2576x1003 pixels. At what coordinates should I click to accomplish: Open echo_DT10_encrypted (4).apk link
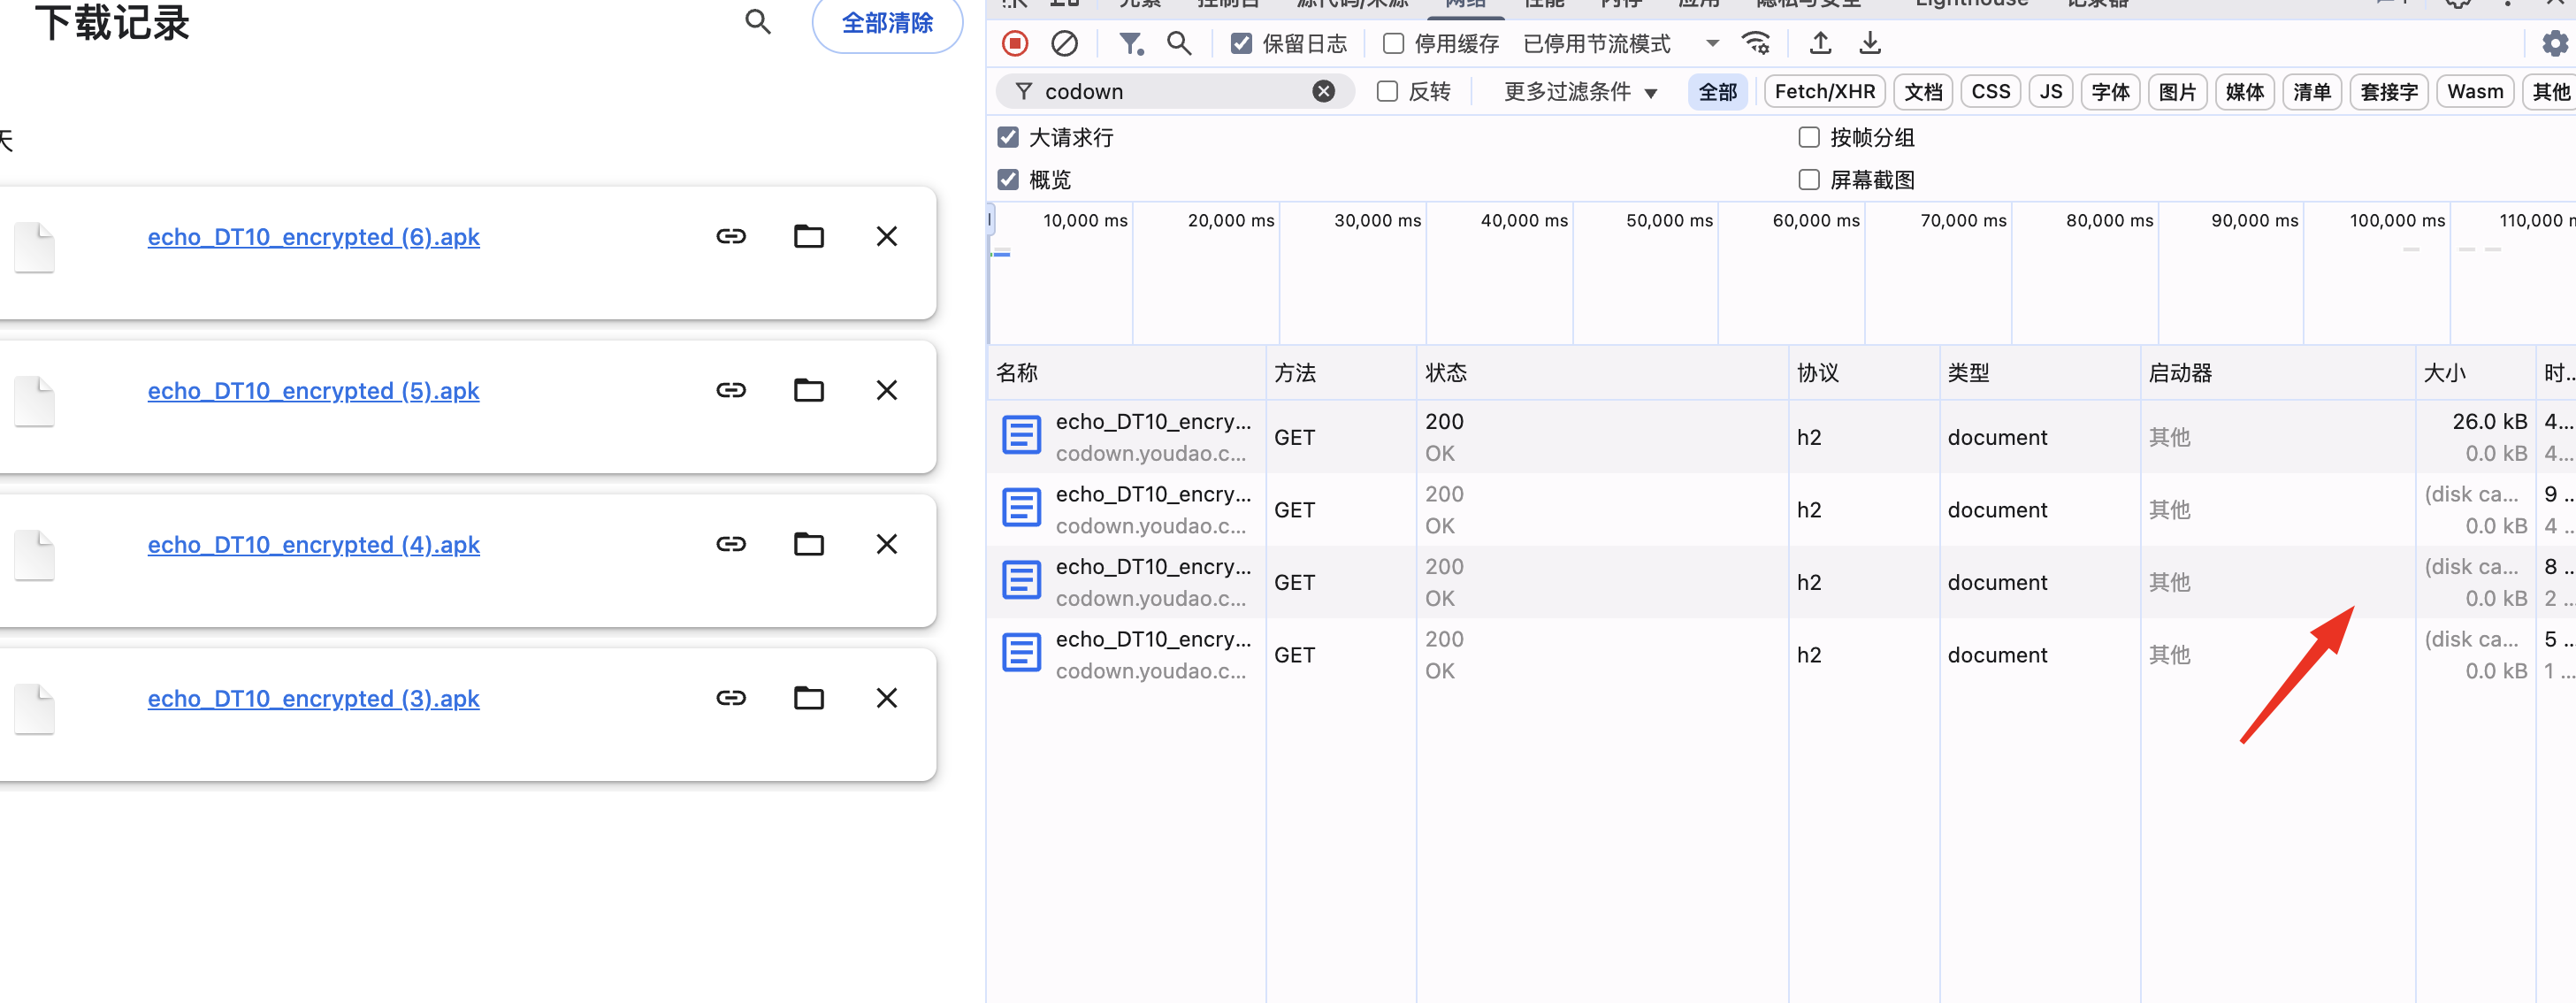coord(313,545)
